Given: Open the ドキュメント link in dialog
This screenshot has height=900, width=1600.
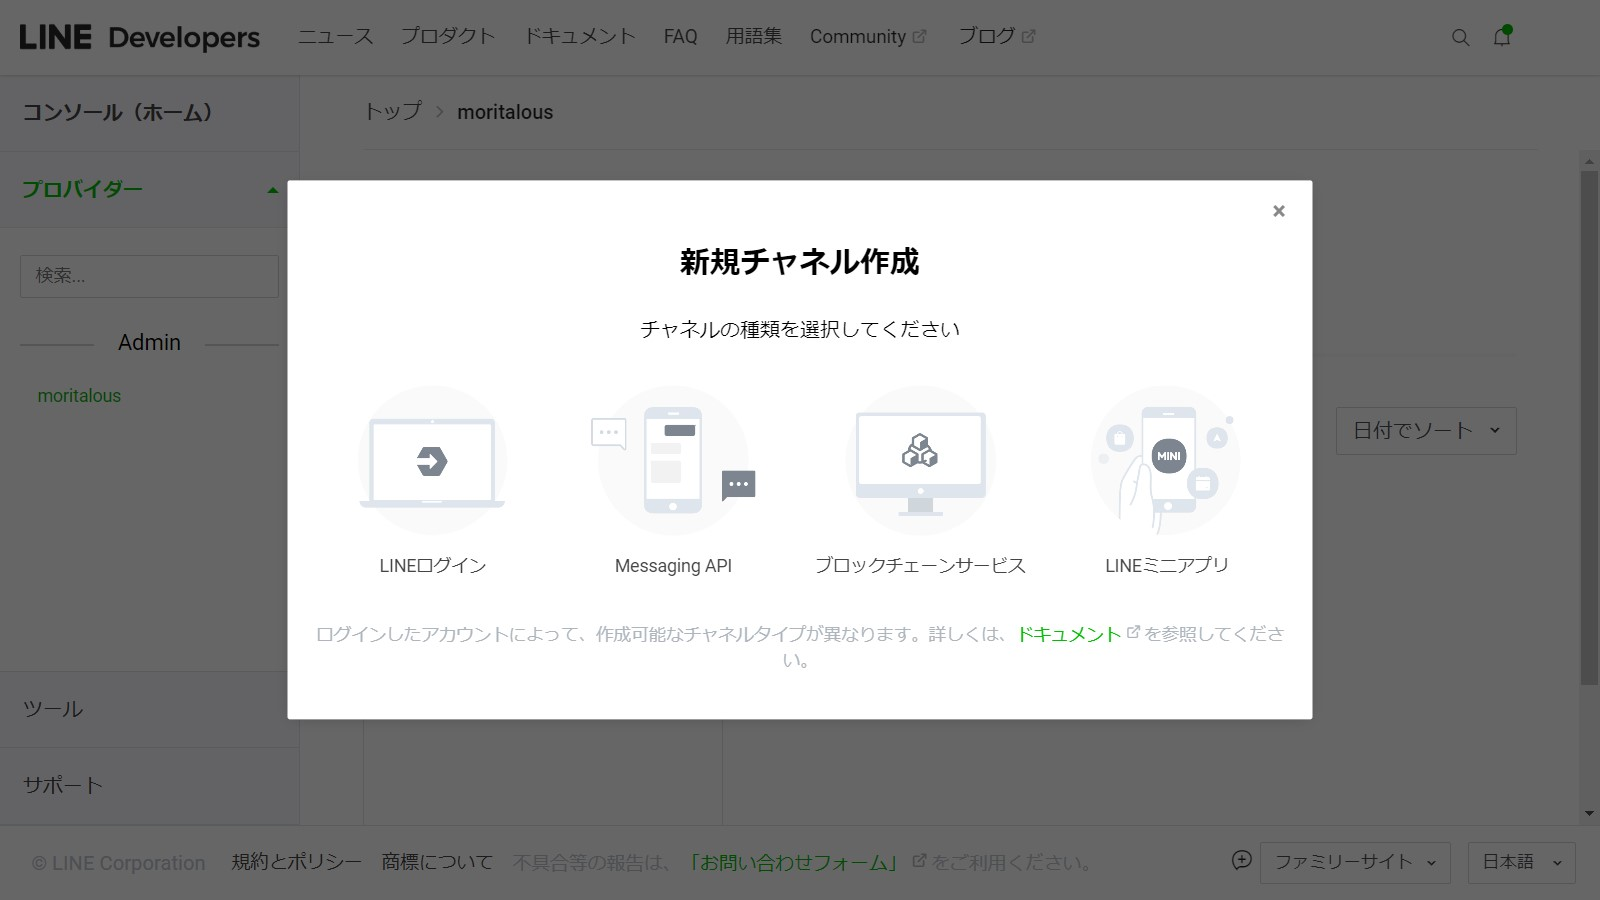Looking at the screenshot, I should pyautogui.click(x=1069, y=634).
